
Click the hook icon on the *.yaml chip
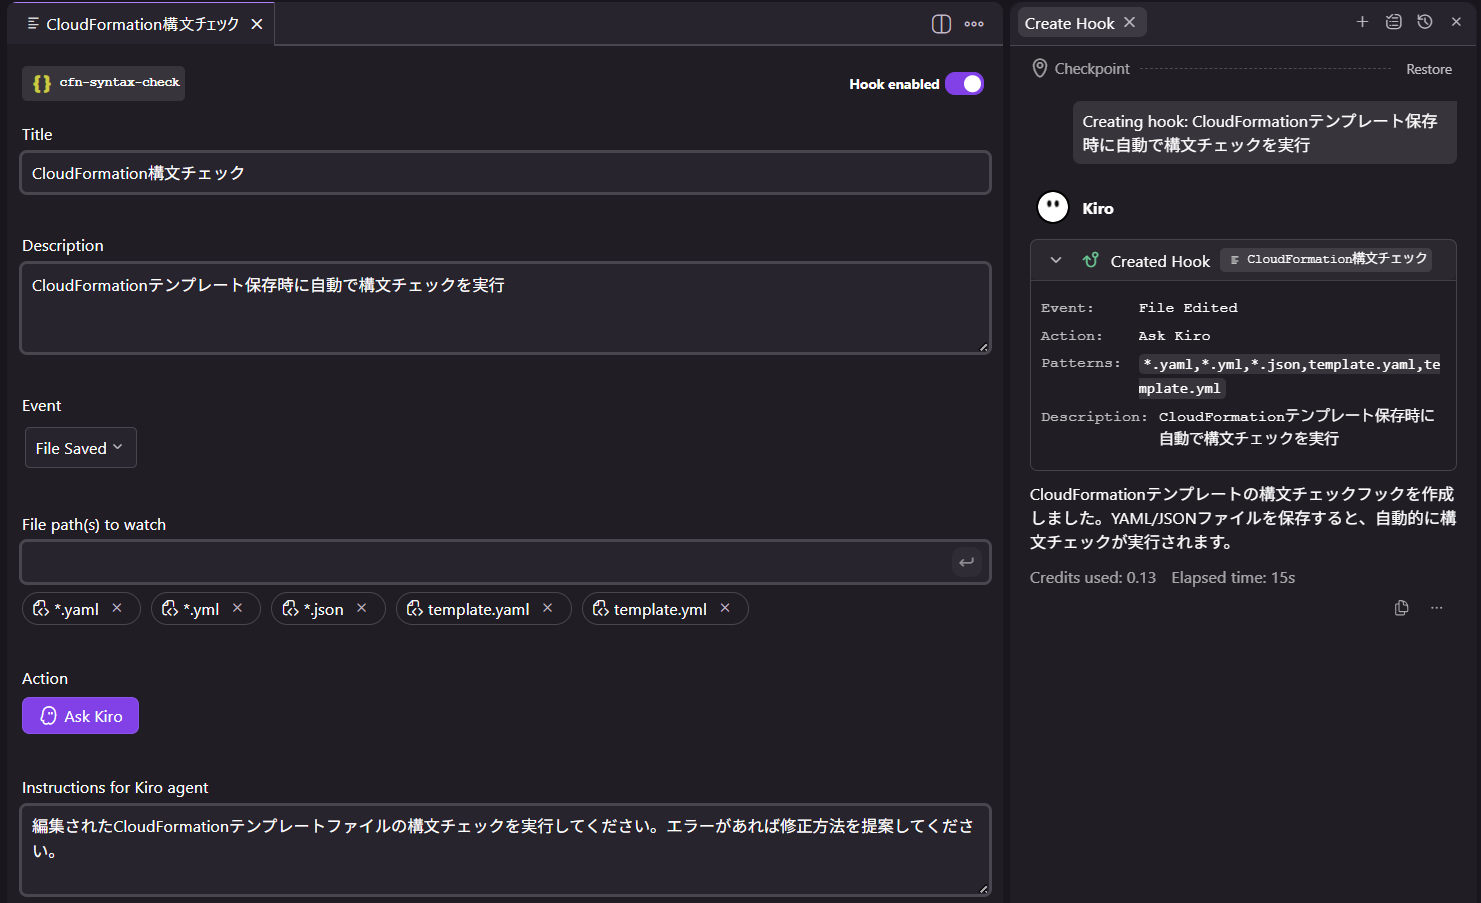coord(40,608)
